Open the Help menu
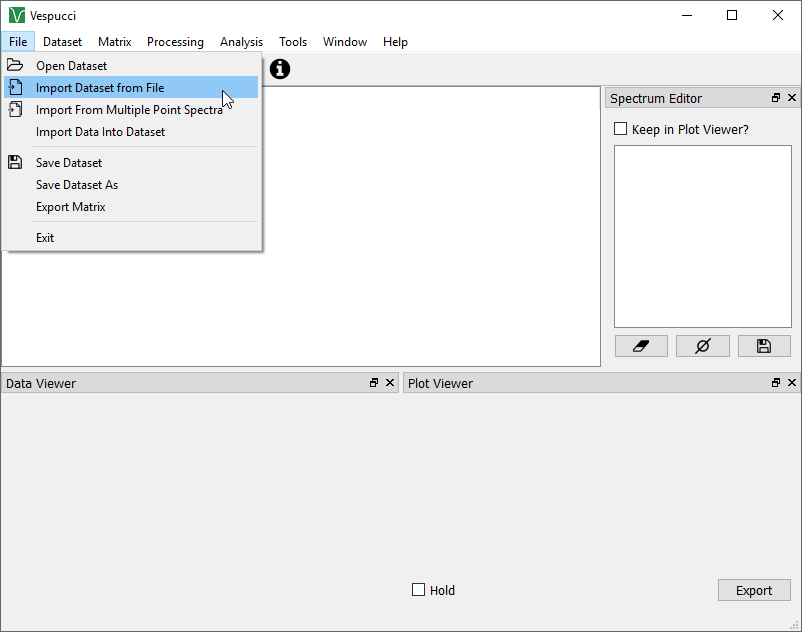This screenshot has height=632, width=802. pyautogui.click(x=395, y=41)
